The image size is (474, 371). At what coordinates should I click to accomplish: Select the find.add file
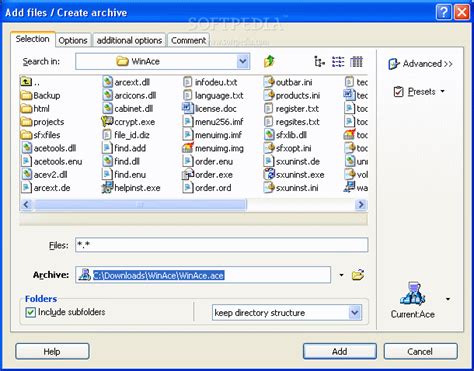(x=124, y=148)
